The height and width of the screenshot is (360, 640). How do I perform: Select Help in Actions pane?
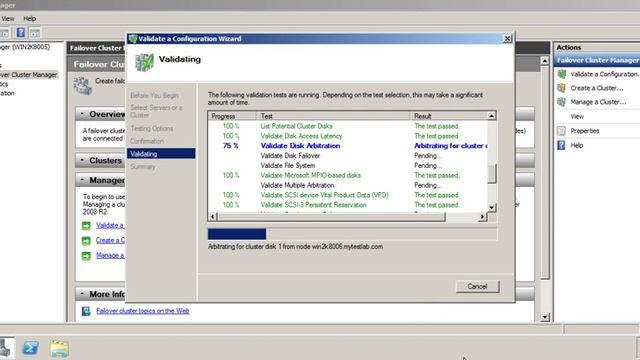[576, 145]
